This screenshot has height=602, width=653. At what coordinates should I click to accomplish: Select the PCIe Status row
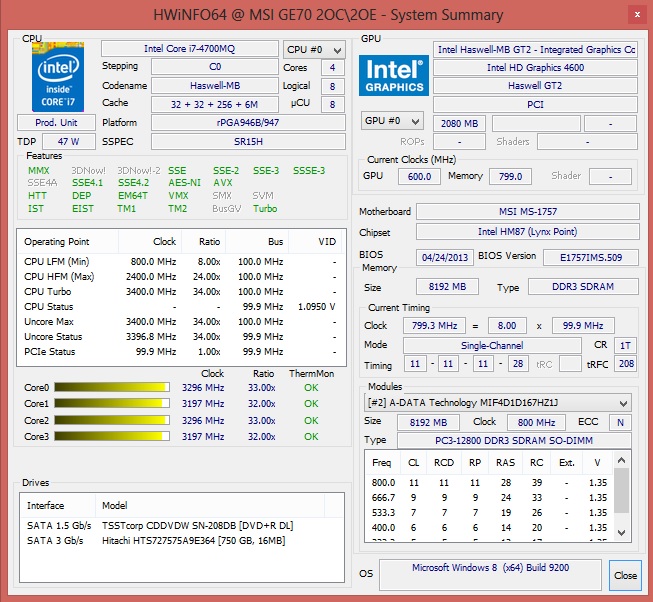(181, 351)
